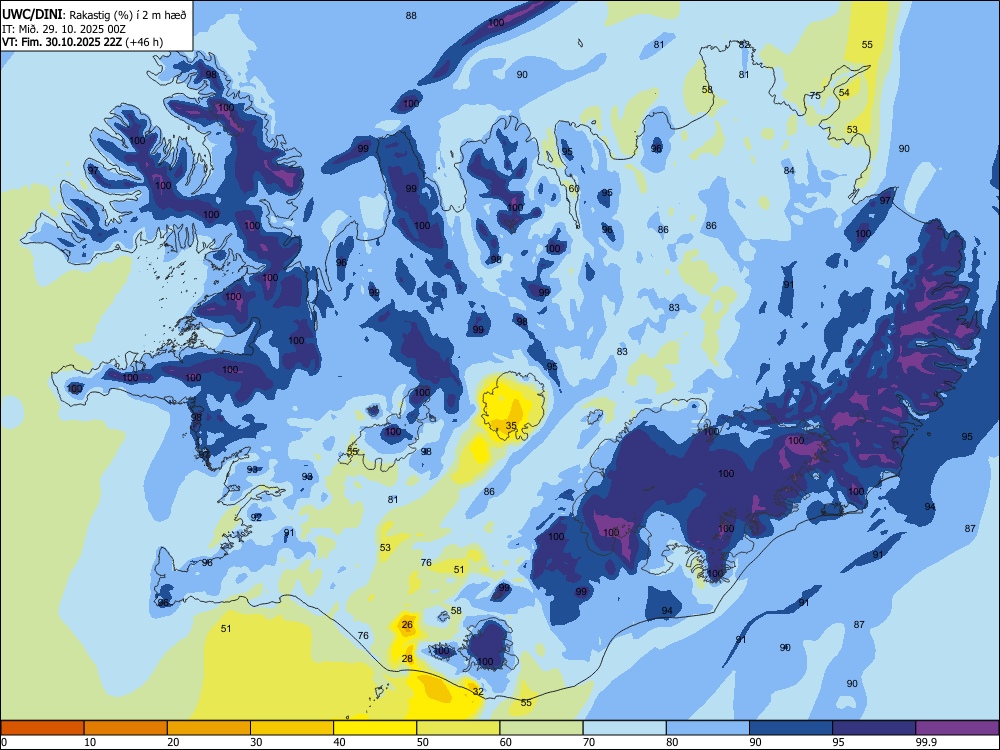Viewport: 1000px width, 750px height.
Task: Click the humidity value '75' in the northeast
Action: [815, 96]
